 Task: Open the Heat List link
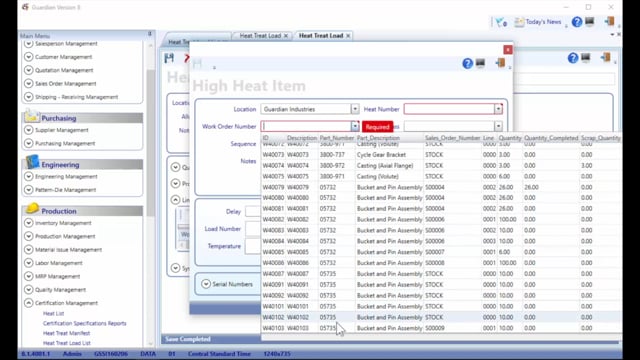point(53,313)
